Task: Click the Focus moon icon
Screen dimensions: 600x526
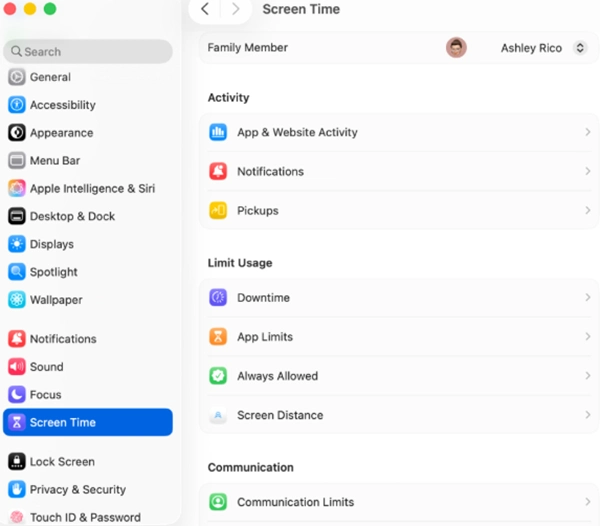Action: (16, 394)
